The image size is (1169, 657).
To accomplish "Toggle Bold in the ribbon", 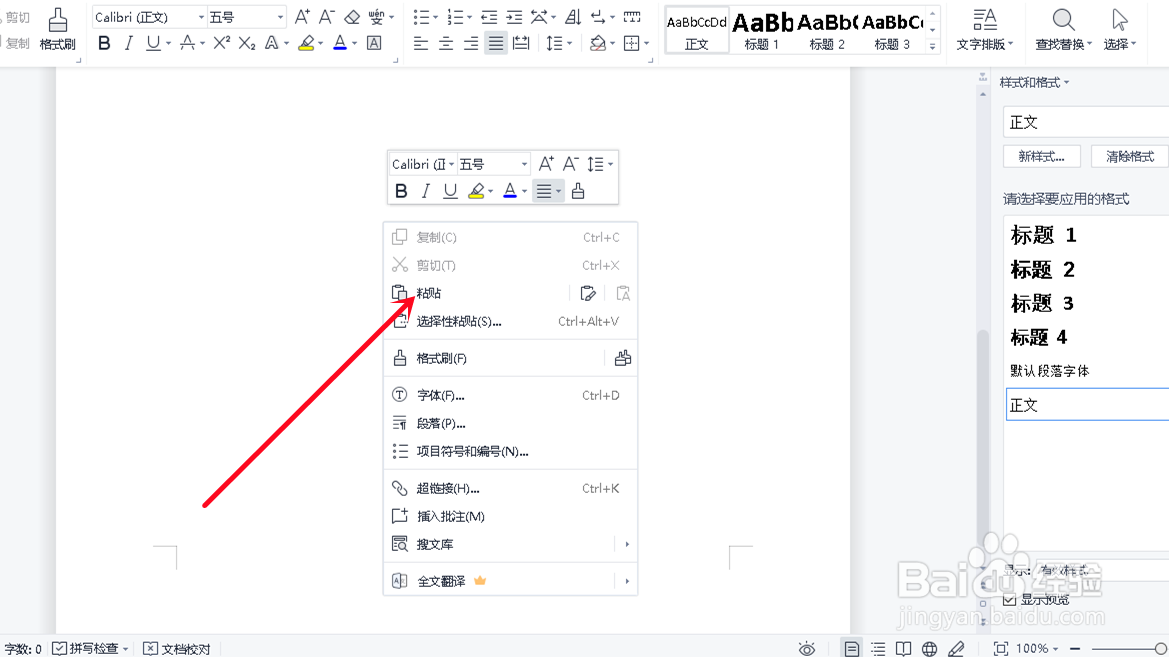I will pyautogui.click(x=104, y=43).
